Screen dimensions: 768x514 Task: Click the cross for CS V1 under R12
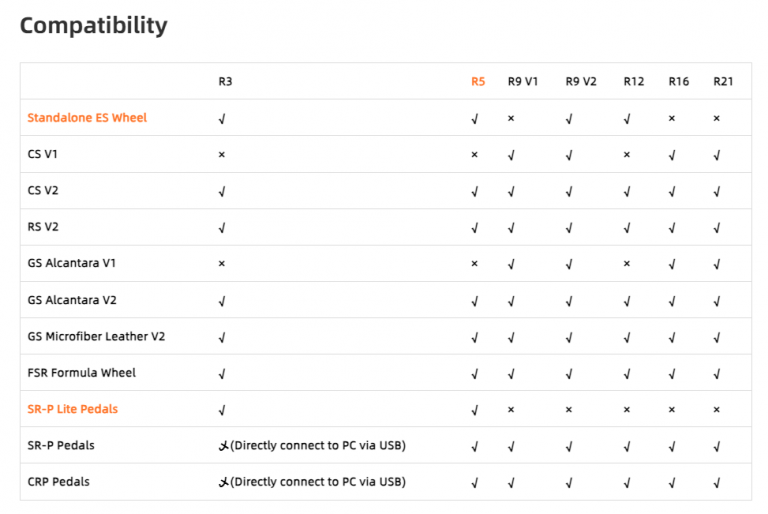click(627, 155)
